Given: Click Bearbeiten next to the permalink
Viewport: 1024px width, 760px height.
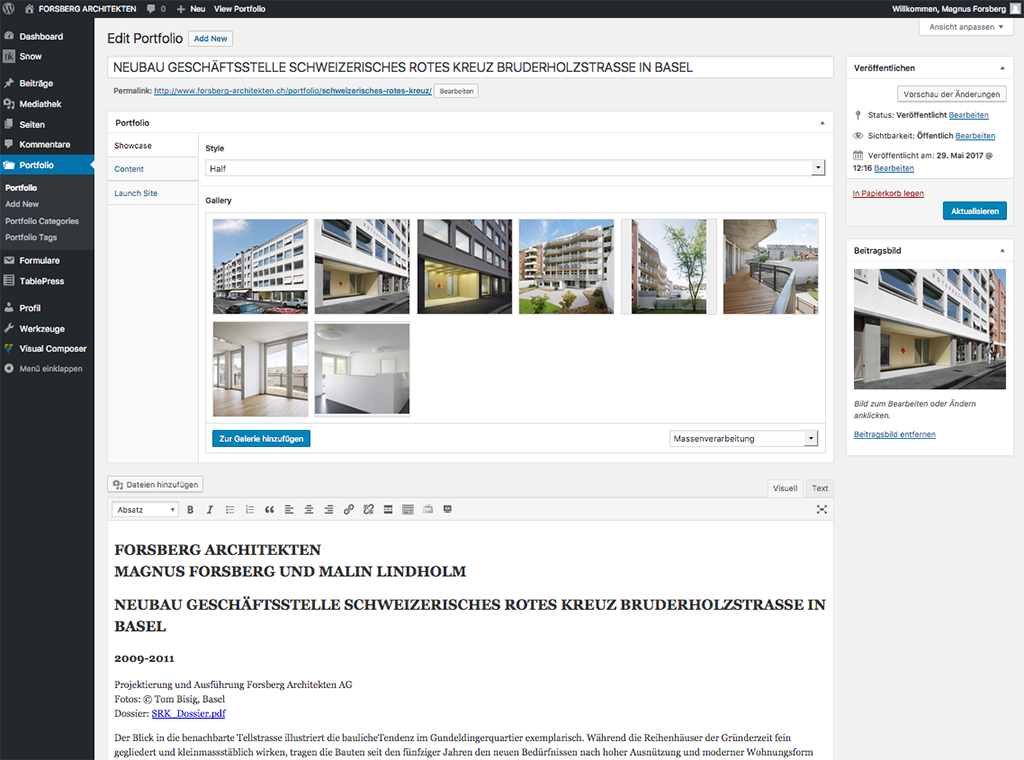Looking at the screenshot, I should tap(456, 91).
